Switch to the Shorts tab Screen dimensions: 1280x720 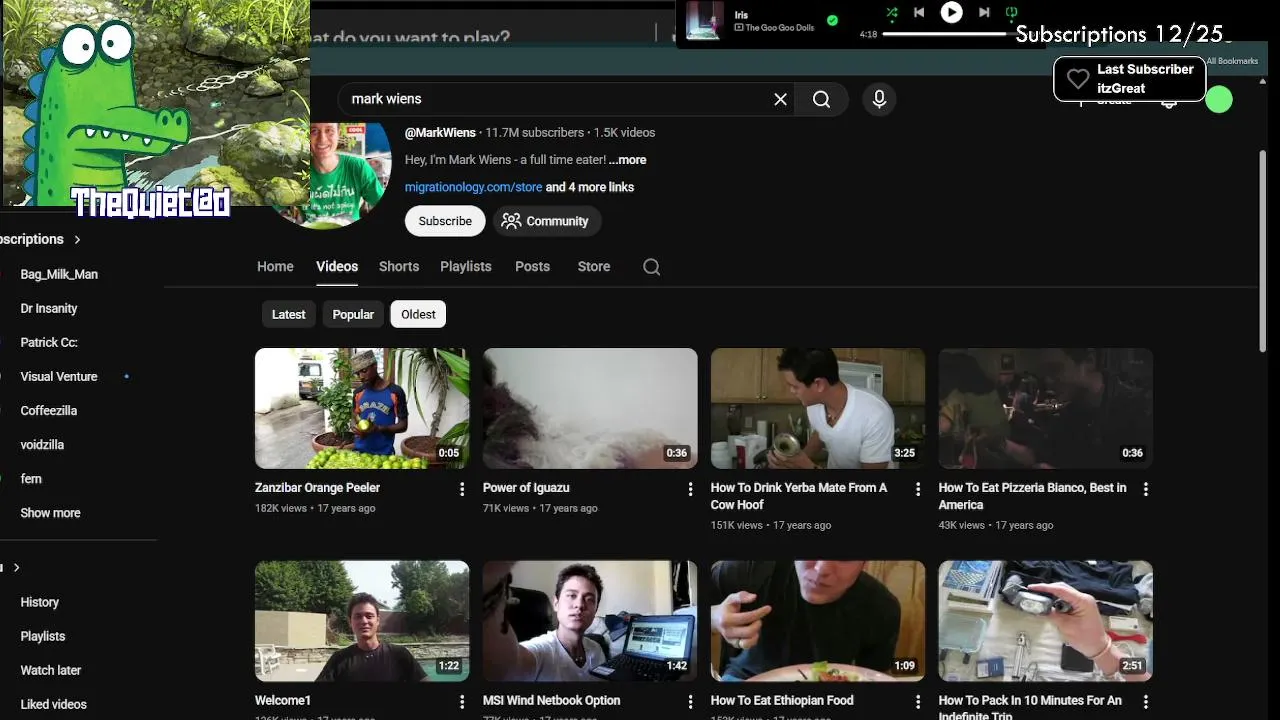[399, 266]
